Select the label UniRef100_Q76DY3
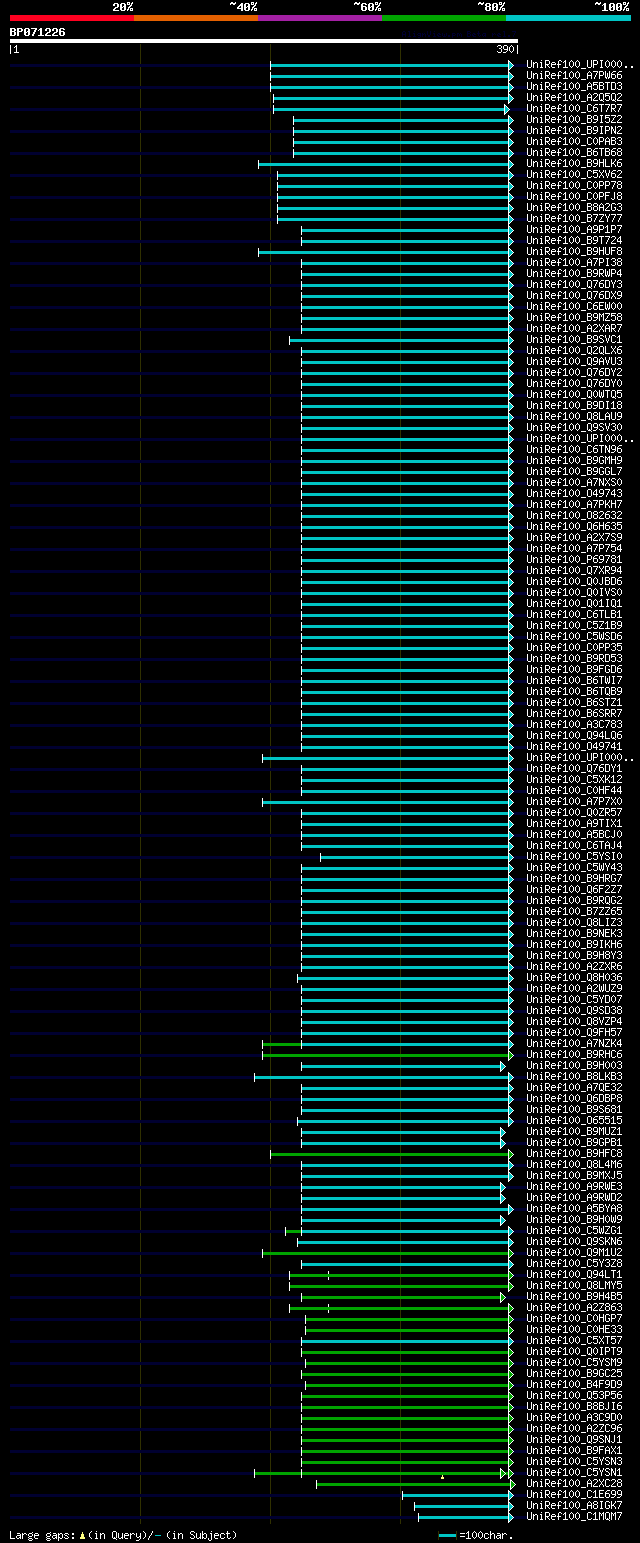The height and width of the screenshot is (1543, 640). tap(574, 285)
